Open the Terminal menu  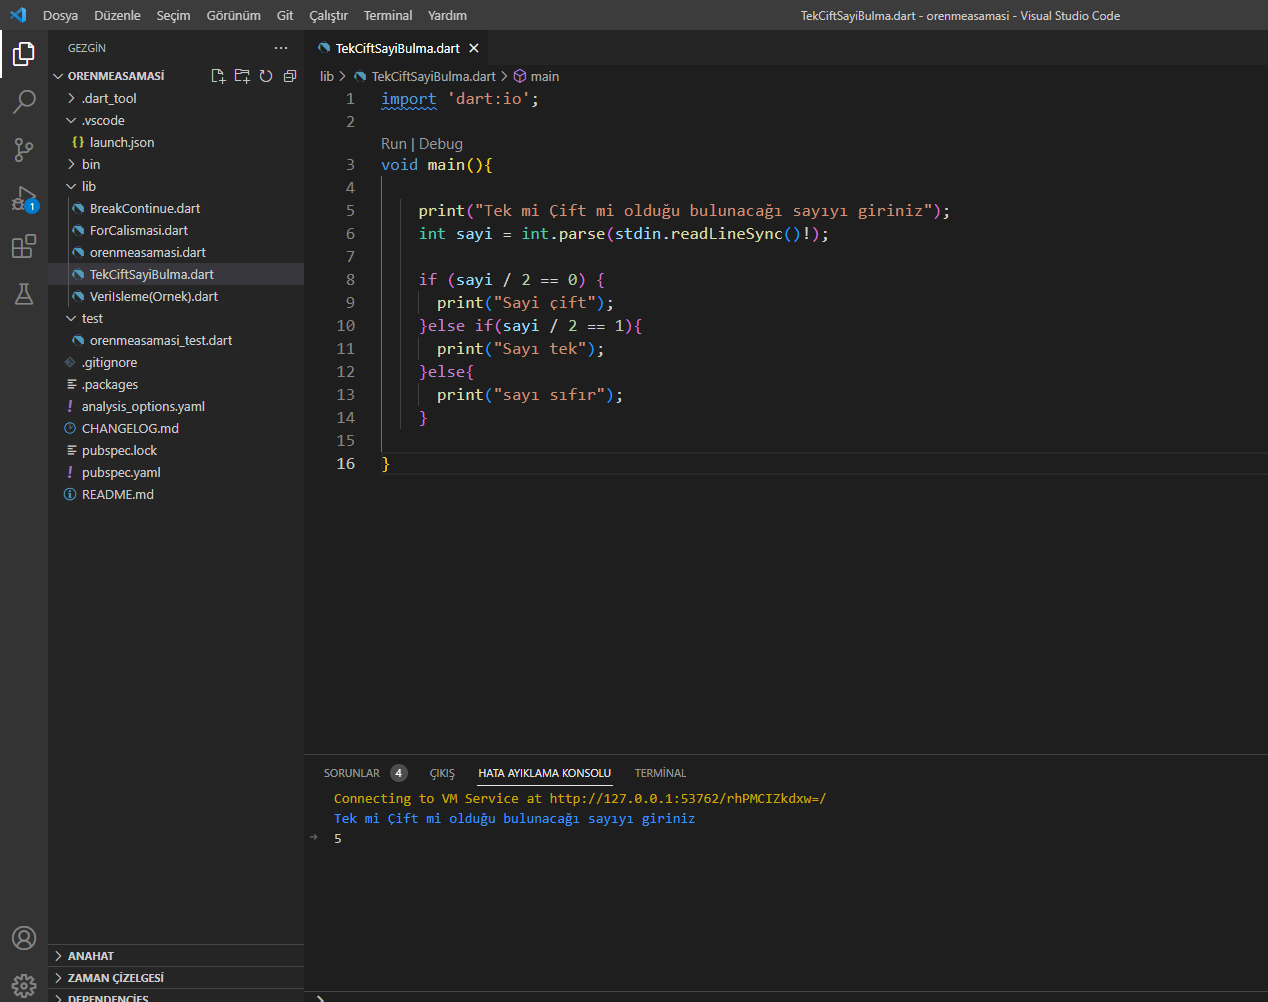tap(388, 15)
